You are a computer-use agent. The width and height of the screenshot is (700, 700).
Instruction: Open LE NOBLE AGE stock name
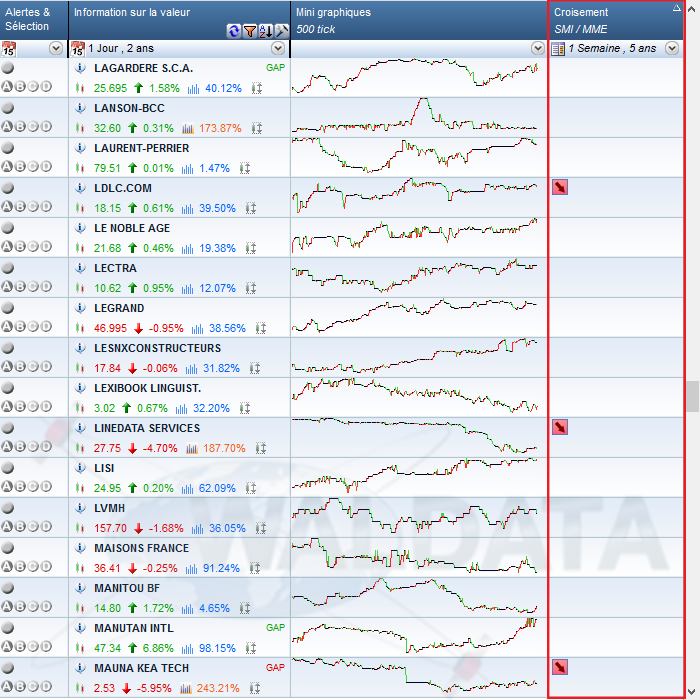coord(132,228)
